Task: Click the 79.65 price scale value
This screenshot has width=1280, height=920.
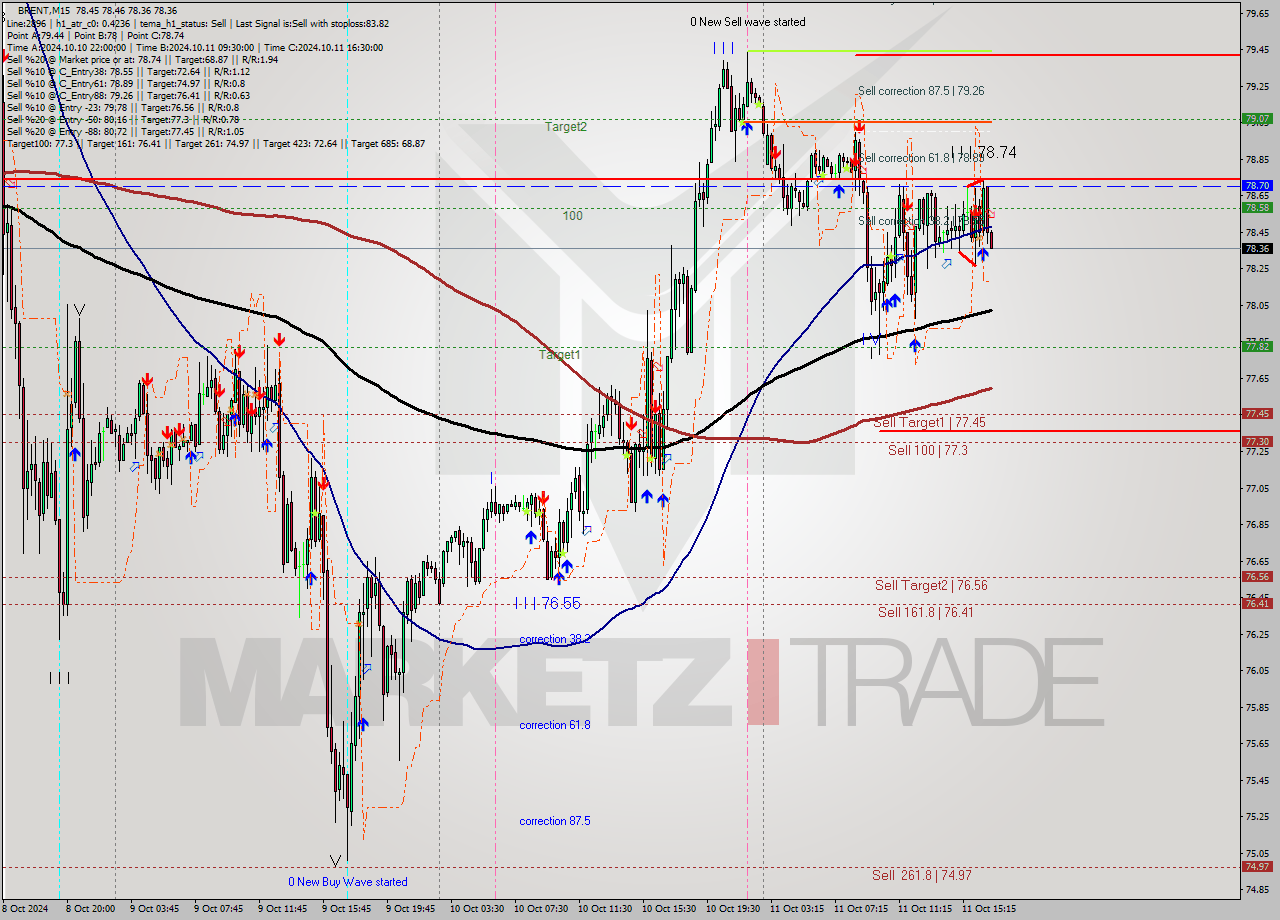Action: (1257, 13)
